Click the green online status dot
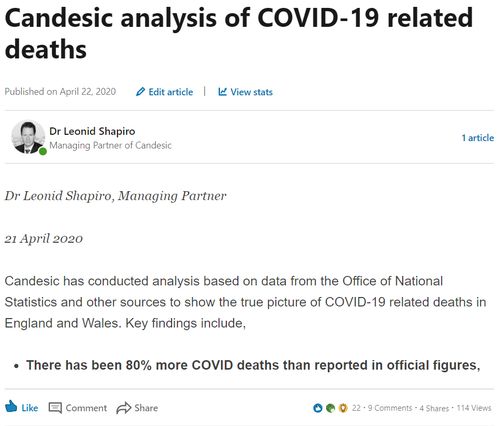Viewport: 500px width, 426px height. click(x=43, y=152)
